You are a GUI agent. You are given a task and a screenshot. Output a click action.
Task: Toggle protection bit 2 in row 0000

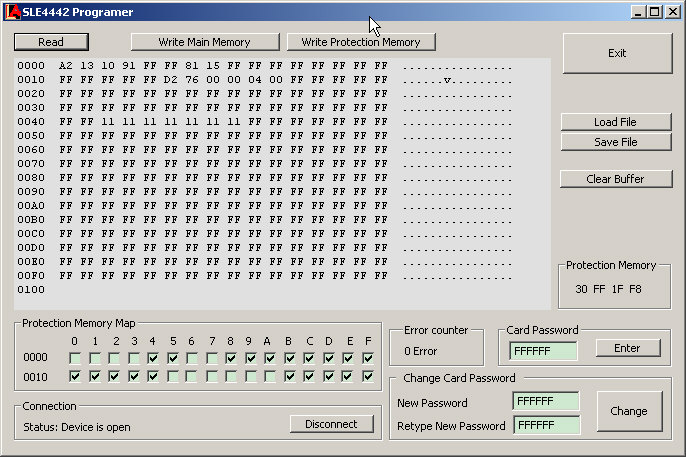114,359
